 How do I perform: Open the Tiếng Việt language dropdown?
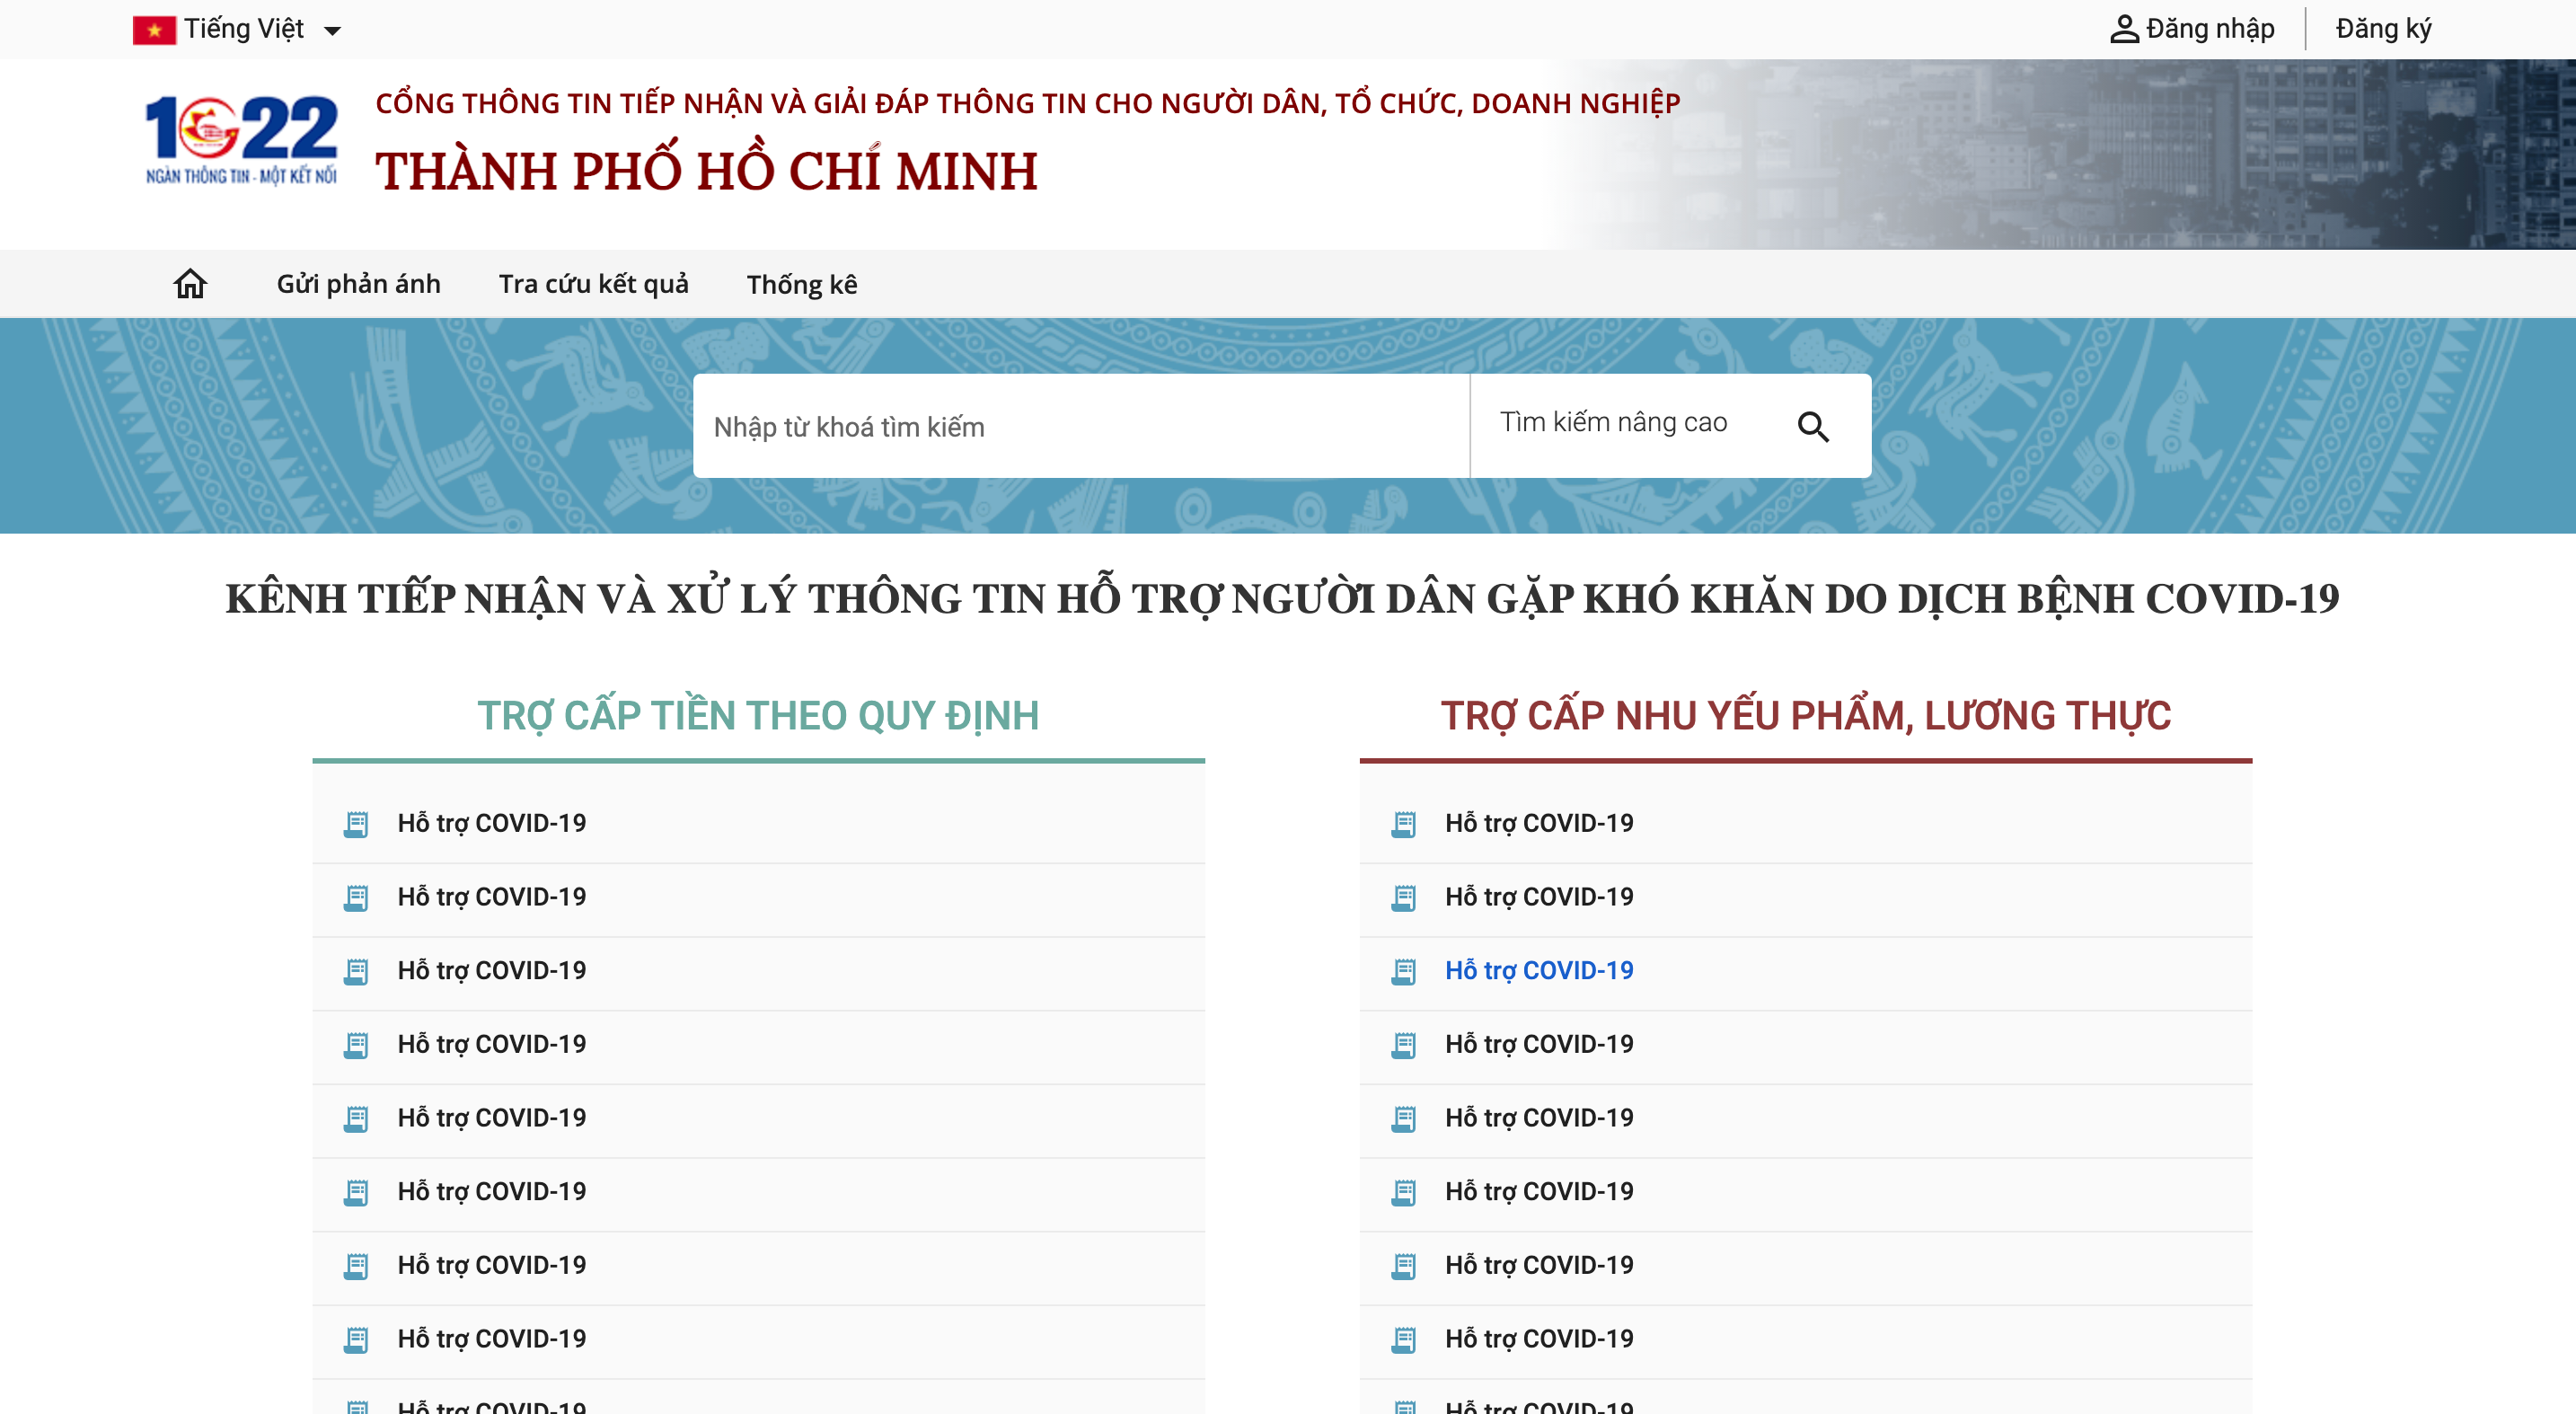click(243, 28)
